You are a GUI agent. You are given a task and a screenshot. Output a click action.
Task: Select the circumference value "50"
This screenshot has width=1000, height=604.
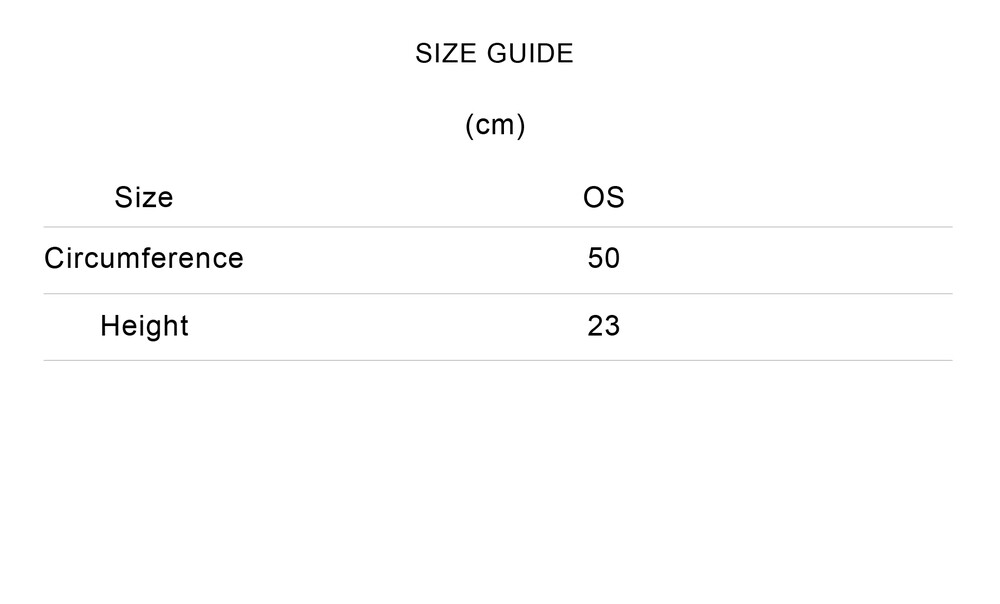coord(604,258)
